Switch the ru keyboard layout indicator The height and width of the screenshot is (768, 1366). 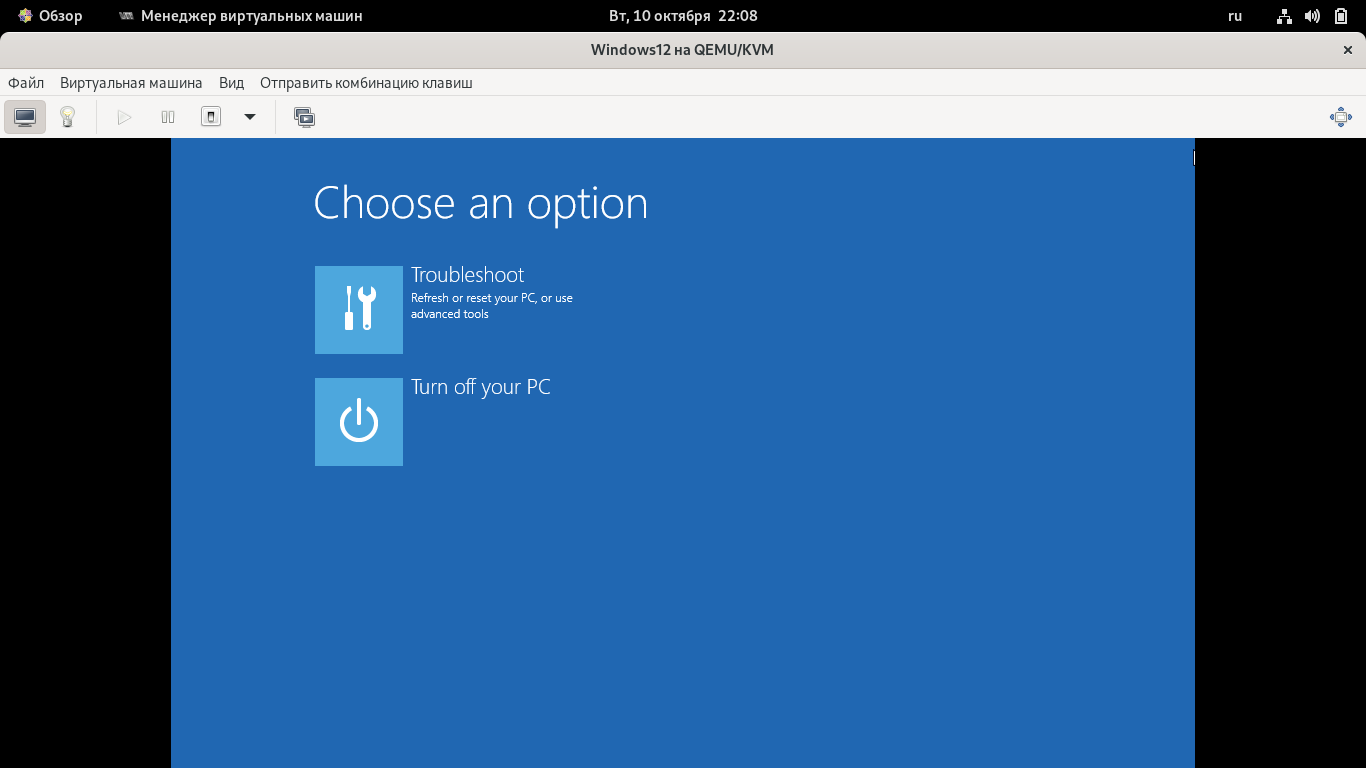1235,16
